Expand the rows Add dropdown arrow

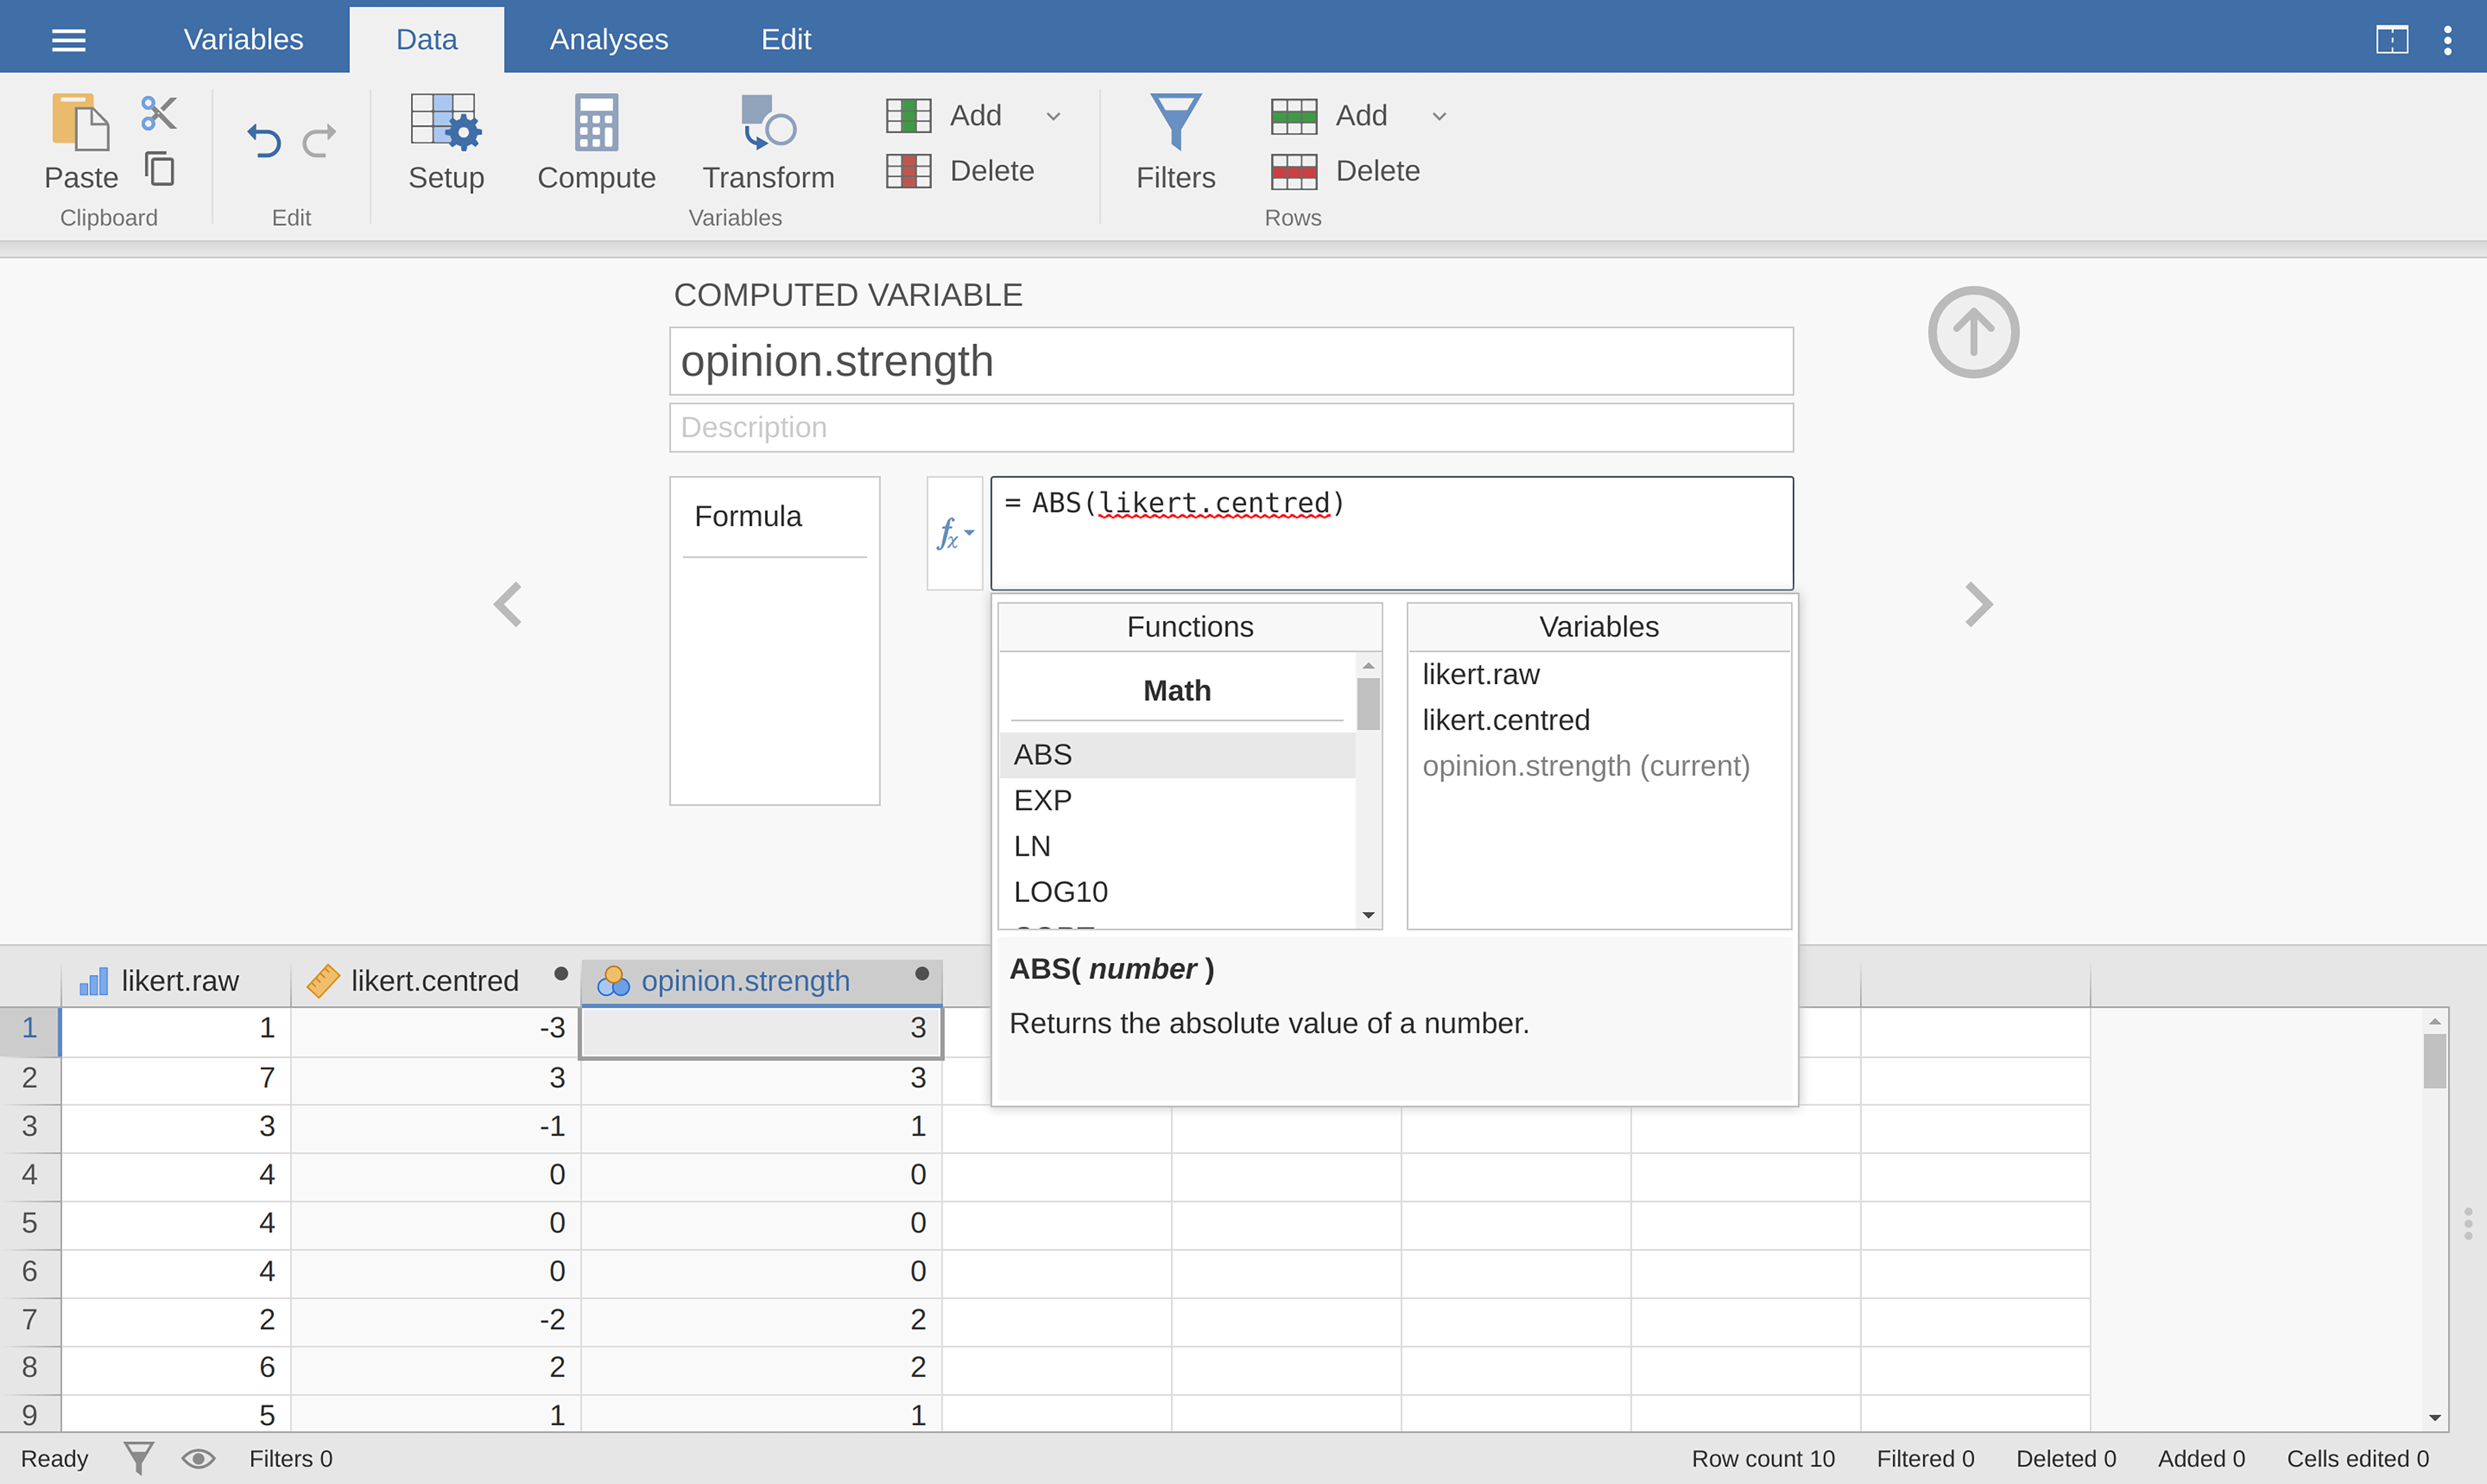pos(1439,117)
